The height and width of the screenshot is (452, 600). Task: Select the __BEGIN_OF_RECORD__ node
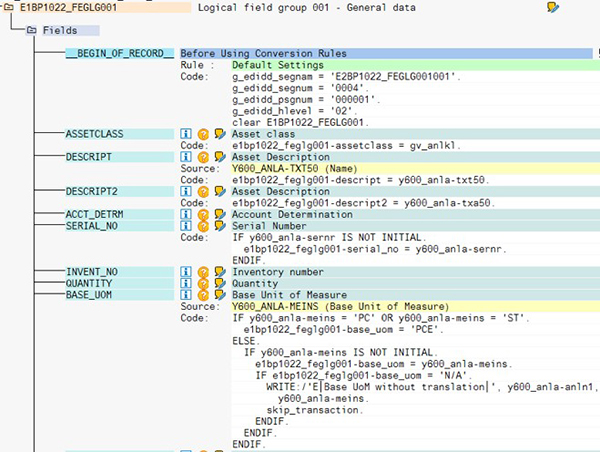[119, 53]
